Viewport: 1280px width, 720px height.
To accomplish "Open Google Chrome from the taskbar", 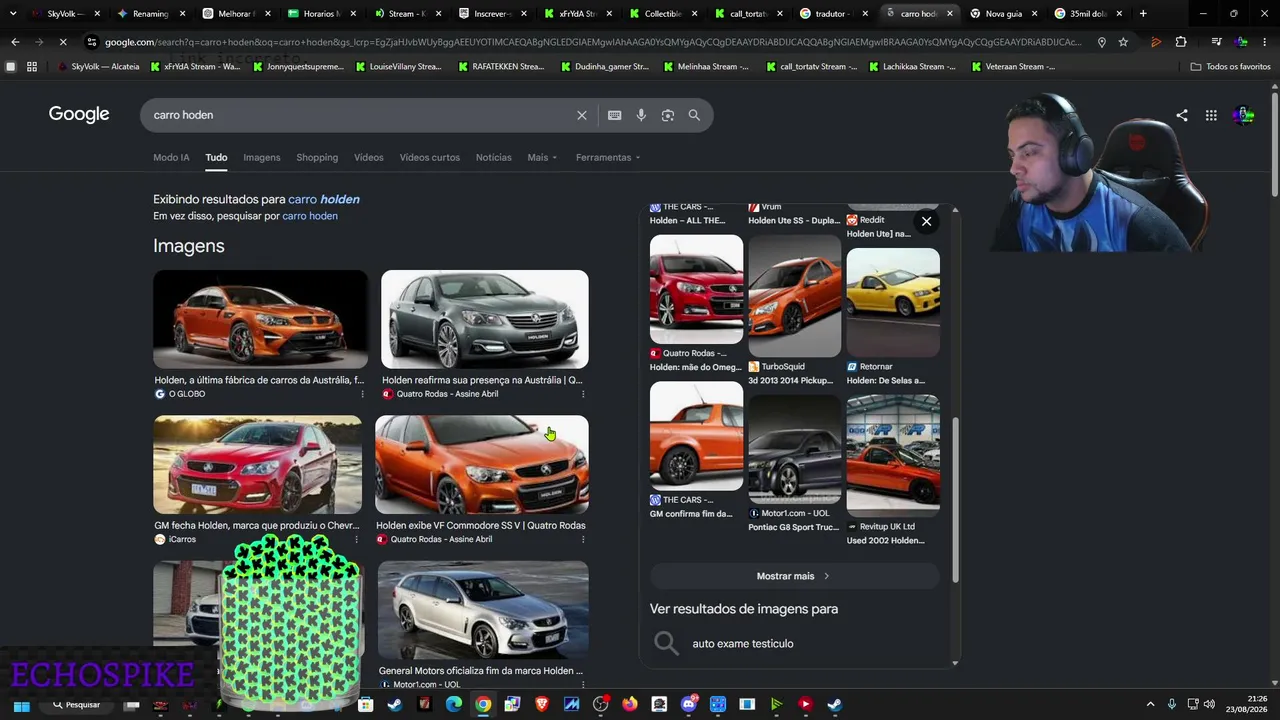I will coord(483,705).
